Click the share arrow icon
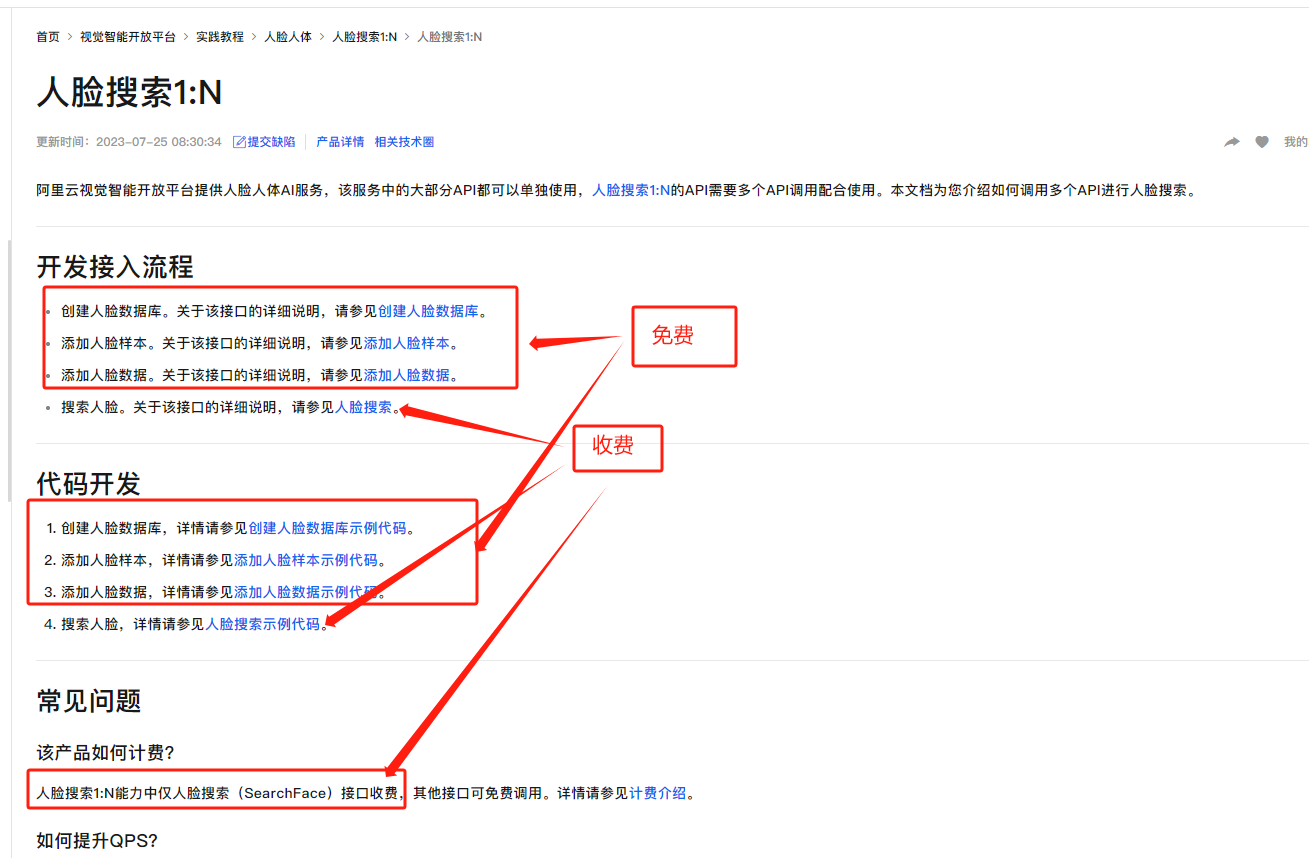The image size is (1309, 858). (x=1232, y=142)
